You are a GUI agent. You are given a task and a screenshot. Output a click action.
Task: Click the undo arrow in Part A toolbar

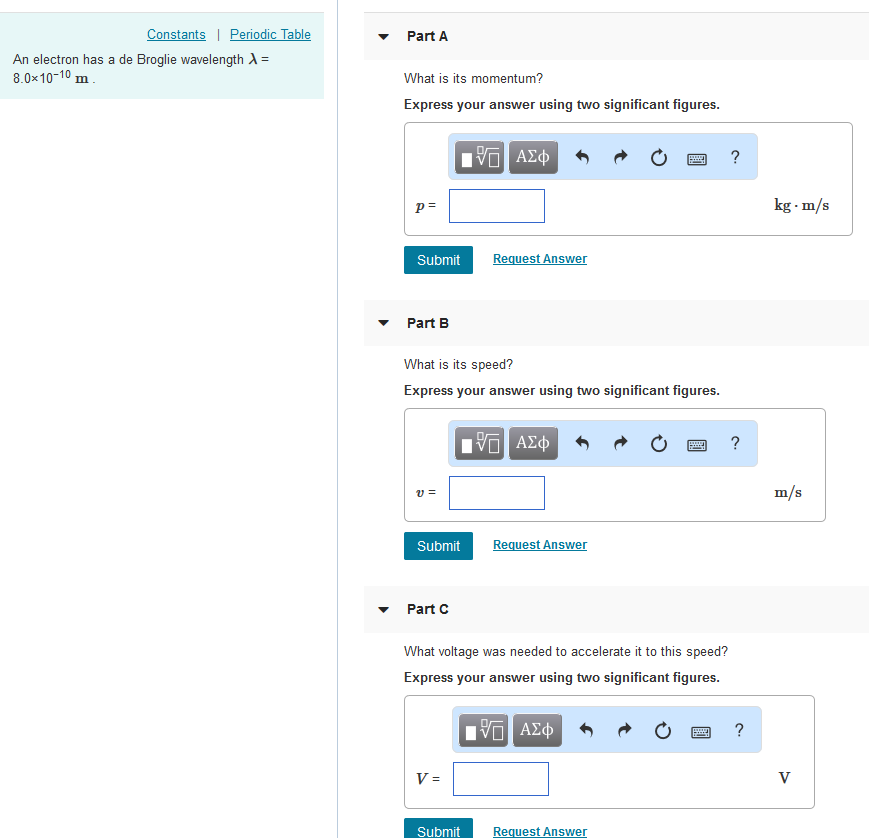click(x=583, y=156)
